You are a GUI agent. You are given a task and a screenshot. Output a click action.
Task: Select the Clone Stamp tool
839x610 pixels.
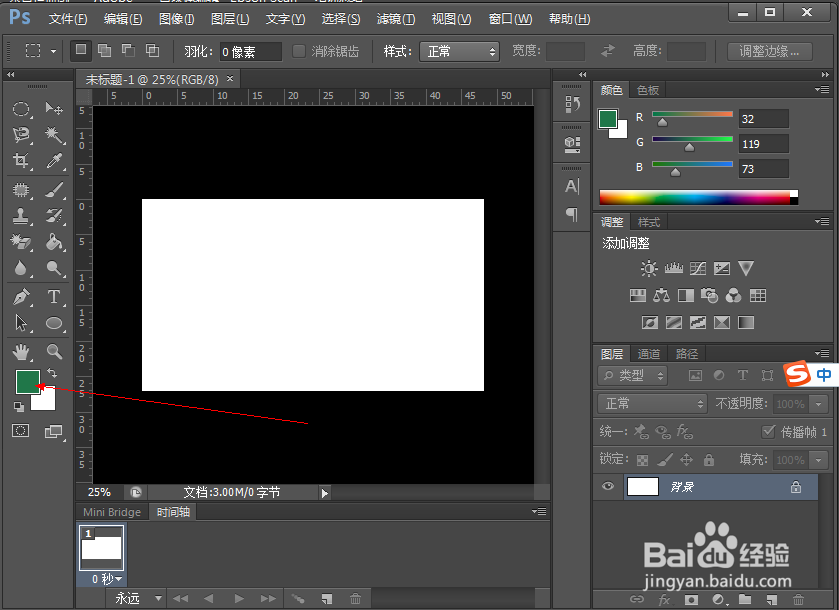click(21, 216)
